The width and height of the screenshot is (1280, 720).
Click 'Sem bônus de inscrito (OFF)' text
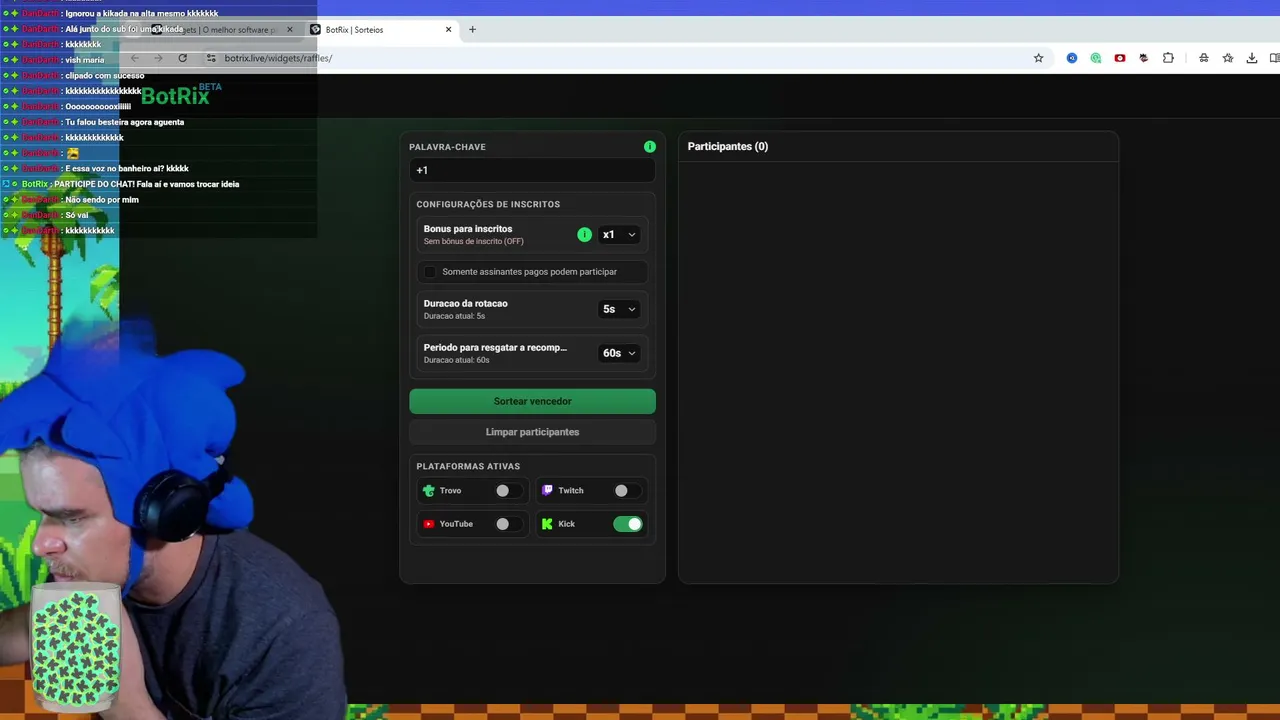click(x=473, y=242)
